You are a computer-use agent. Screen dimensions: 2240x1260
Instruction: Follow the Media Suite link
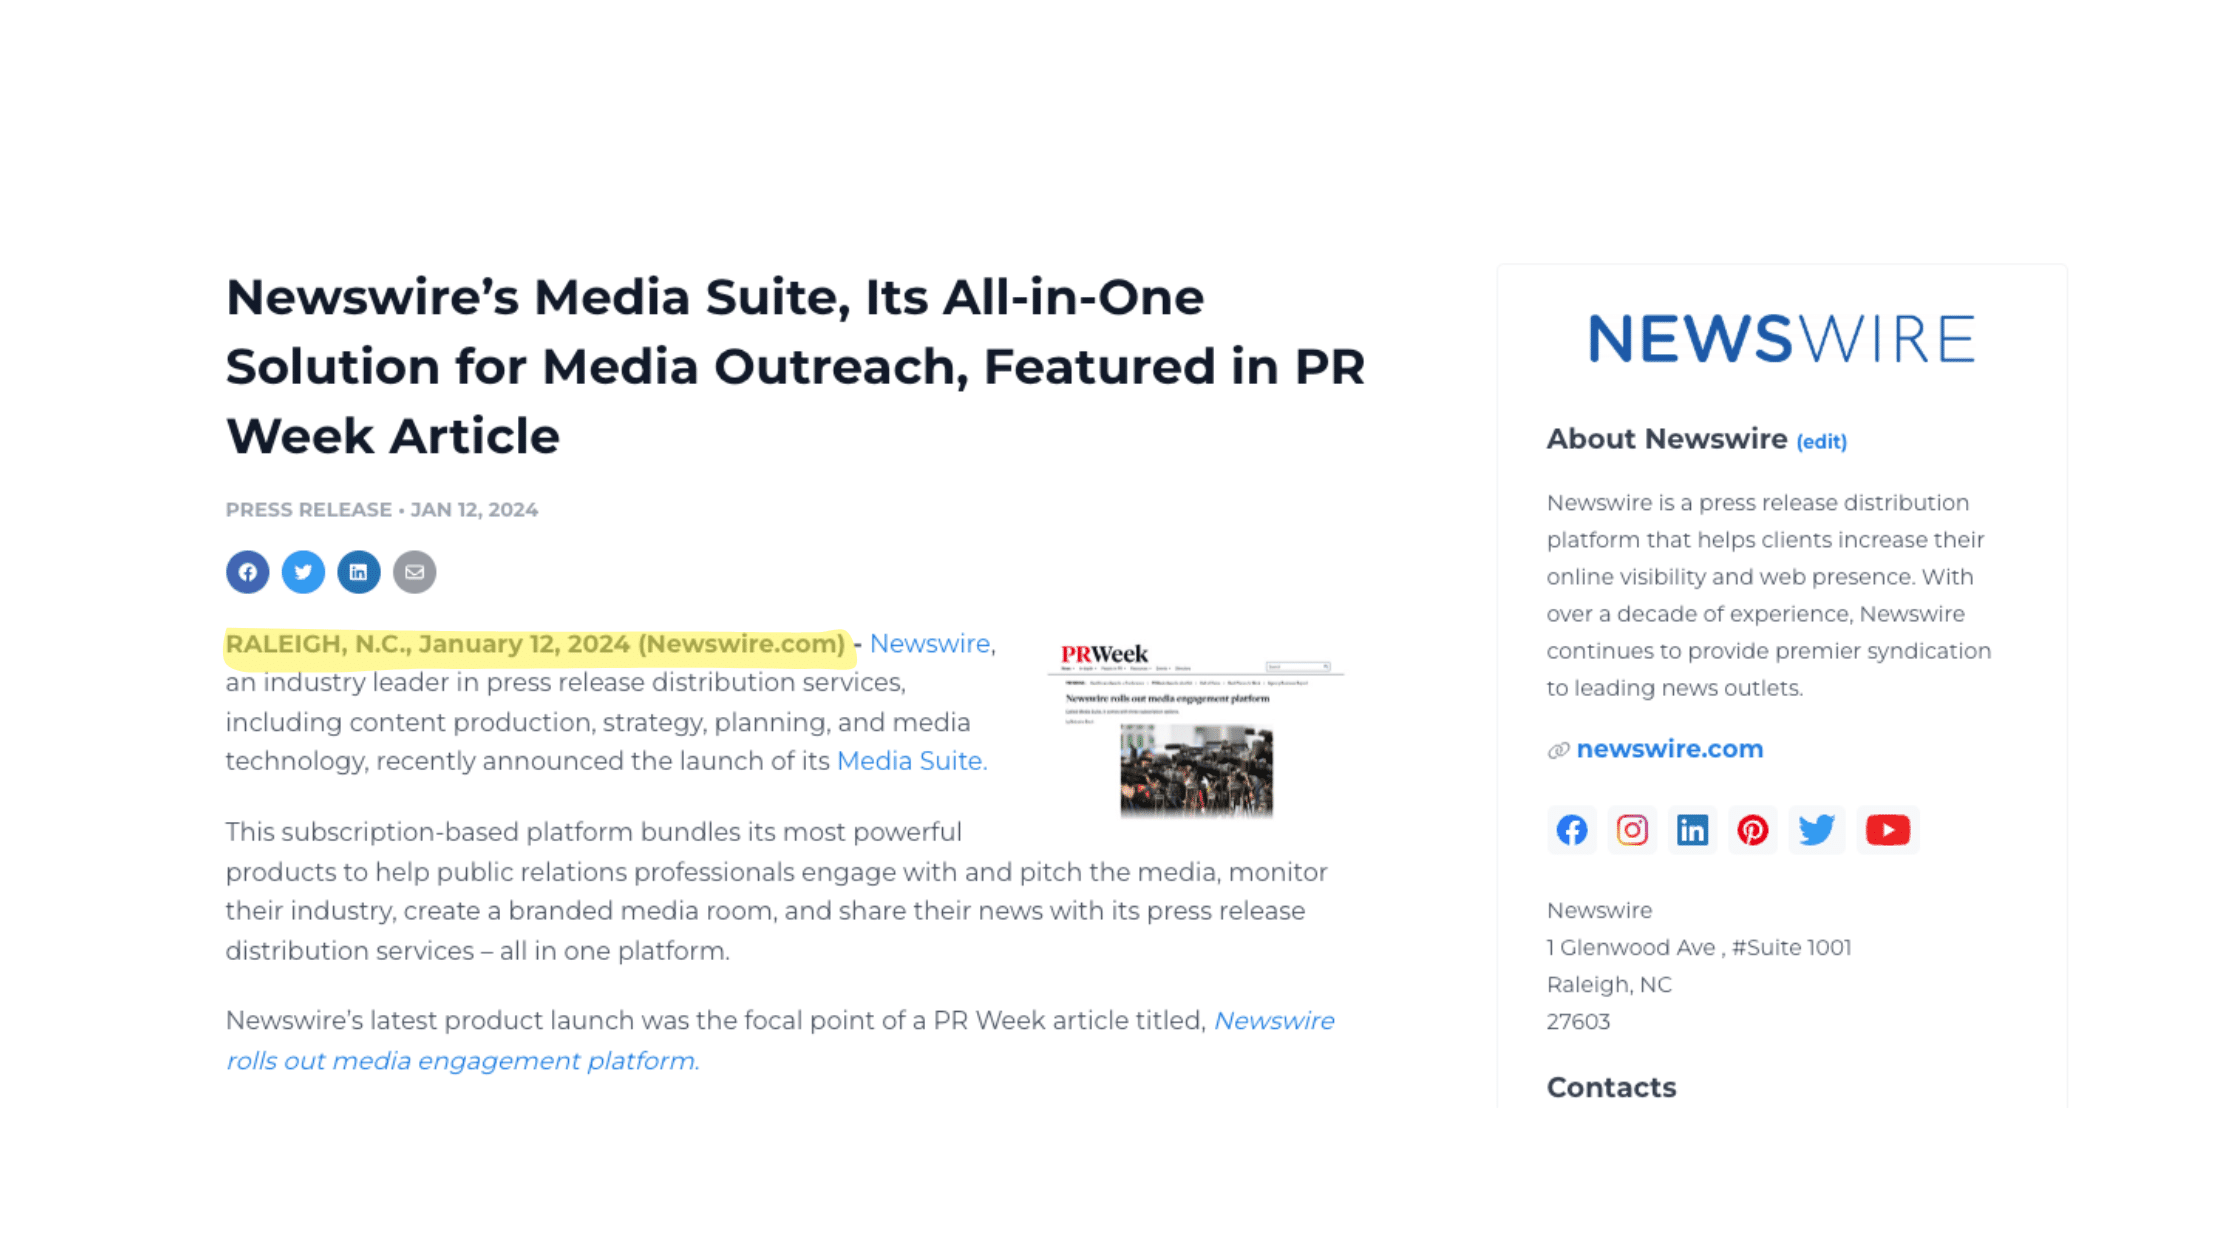point(911,761)
